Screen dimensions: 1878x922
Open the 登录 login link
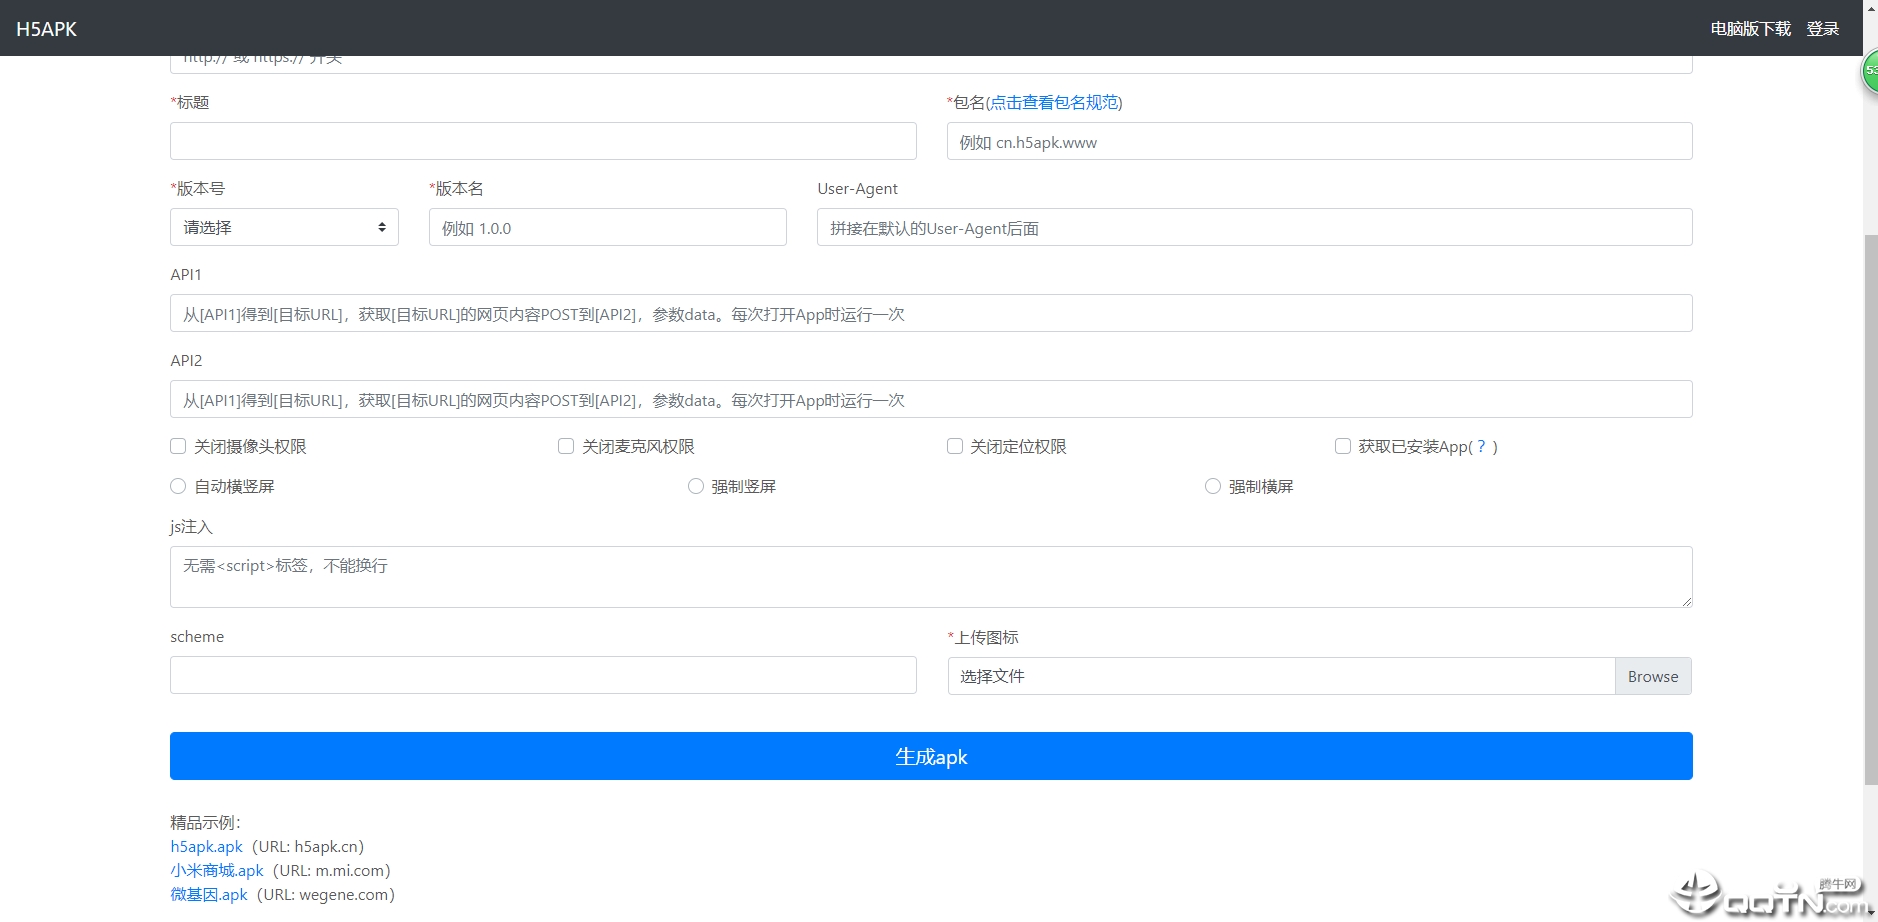1822,29
